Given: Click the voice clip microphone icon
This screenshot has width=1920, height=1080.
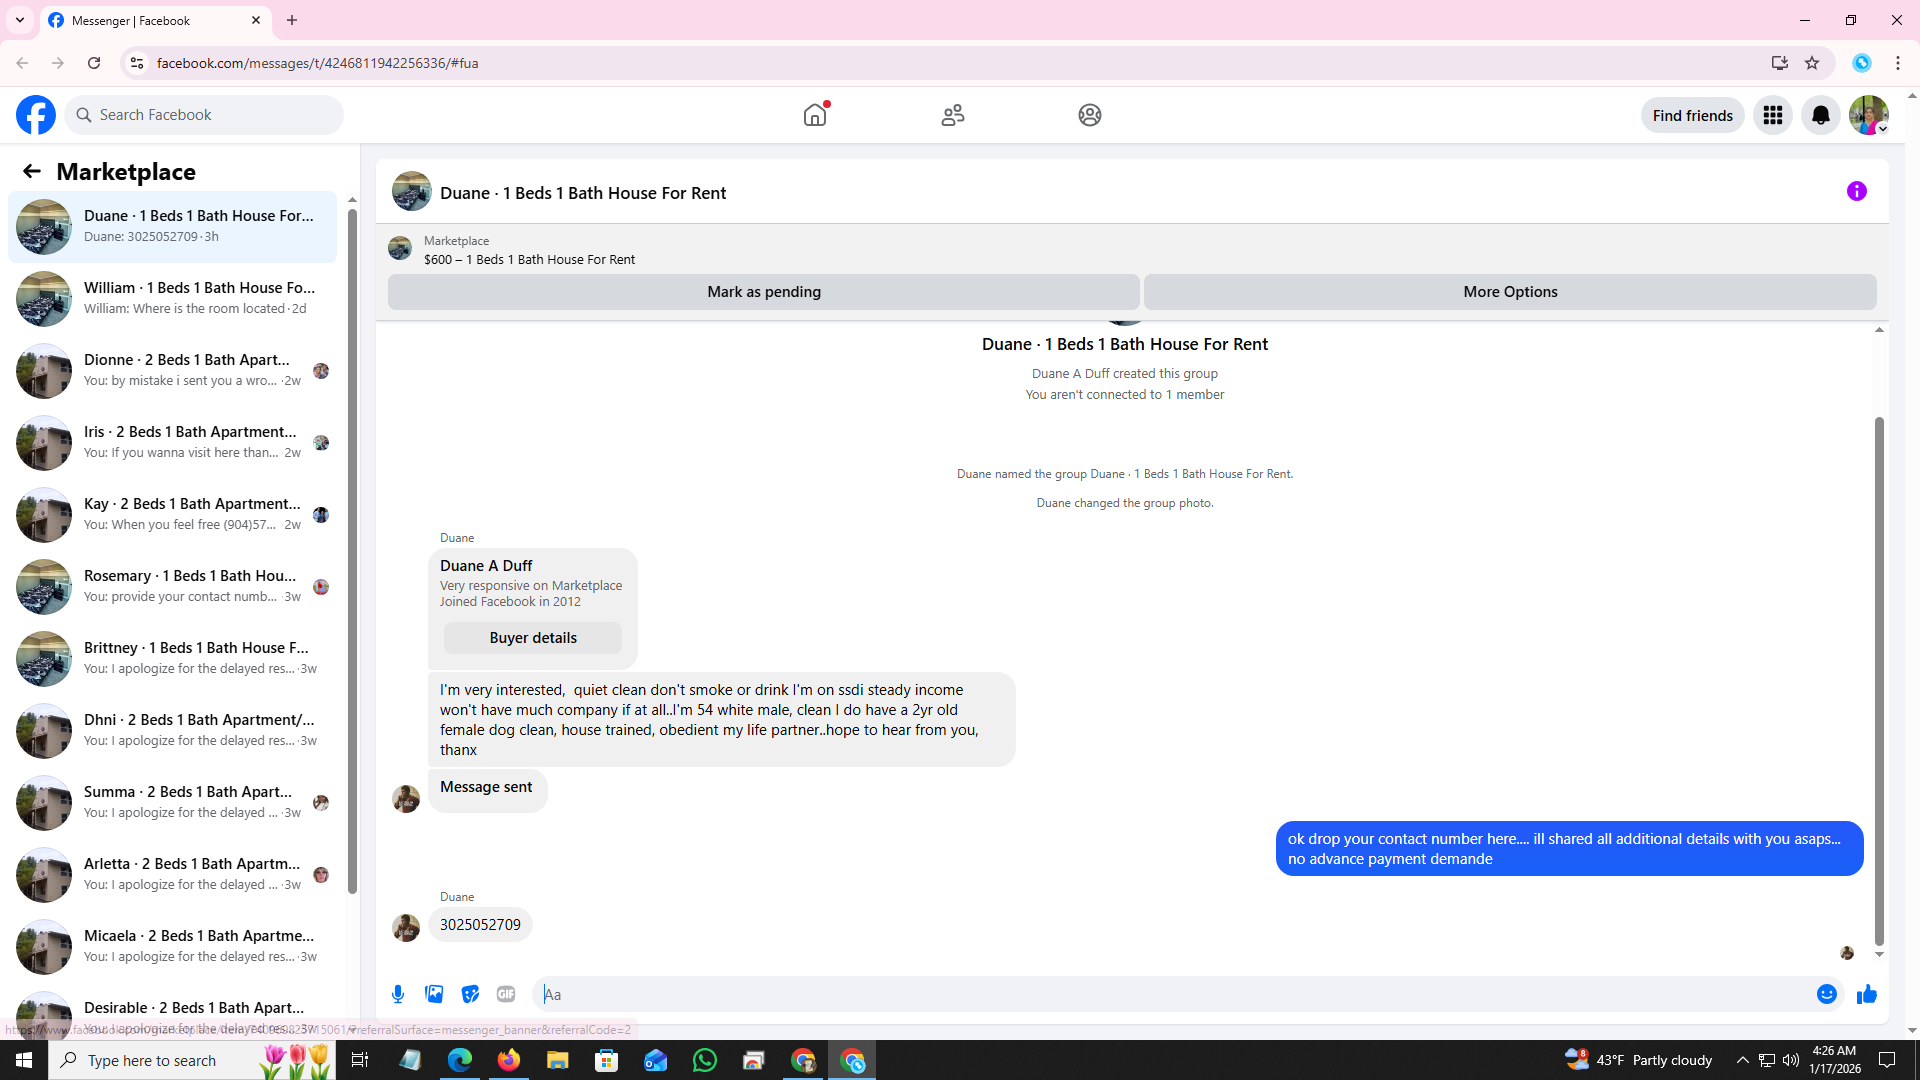Looking at the screenshot, I should pos(398,994).
